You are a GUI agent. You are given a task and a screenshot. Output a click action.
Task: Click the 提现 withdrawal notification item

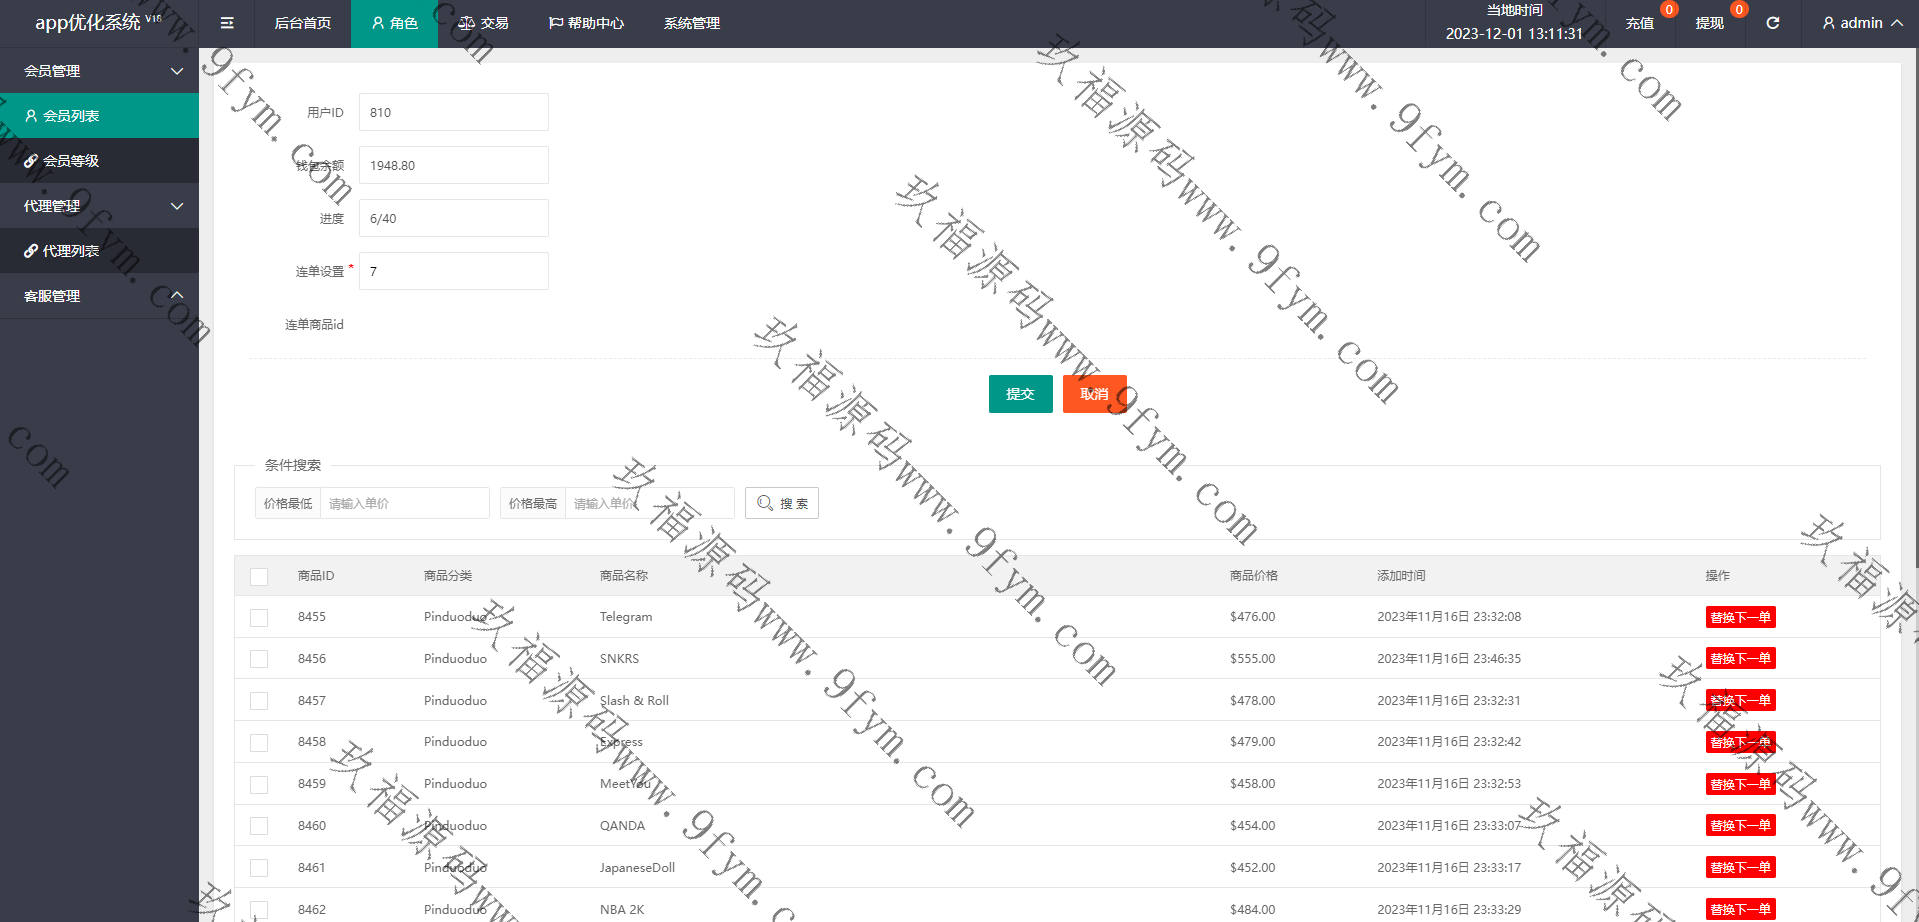[x=1709, y=23]
